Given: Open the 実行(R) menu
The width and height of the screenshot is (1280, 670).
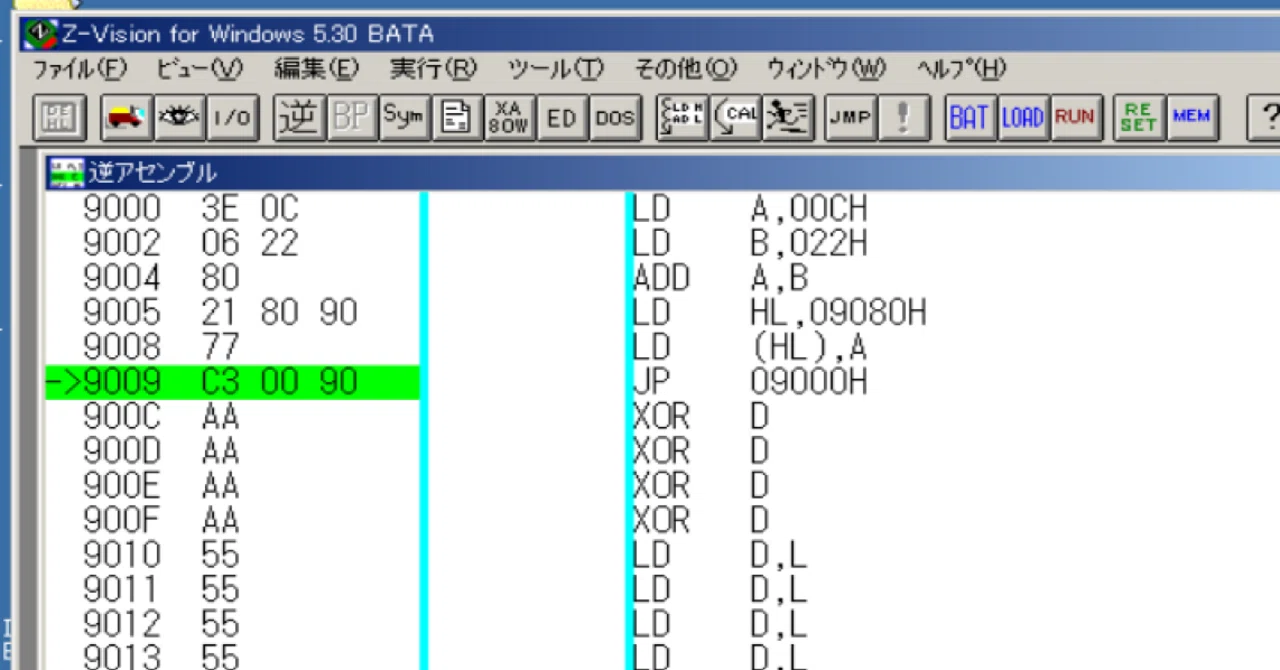Looking at the screenshot, I should (433, 70).
